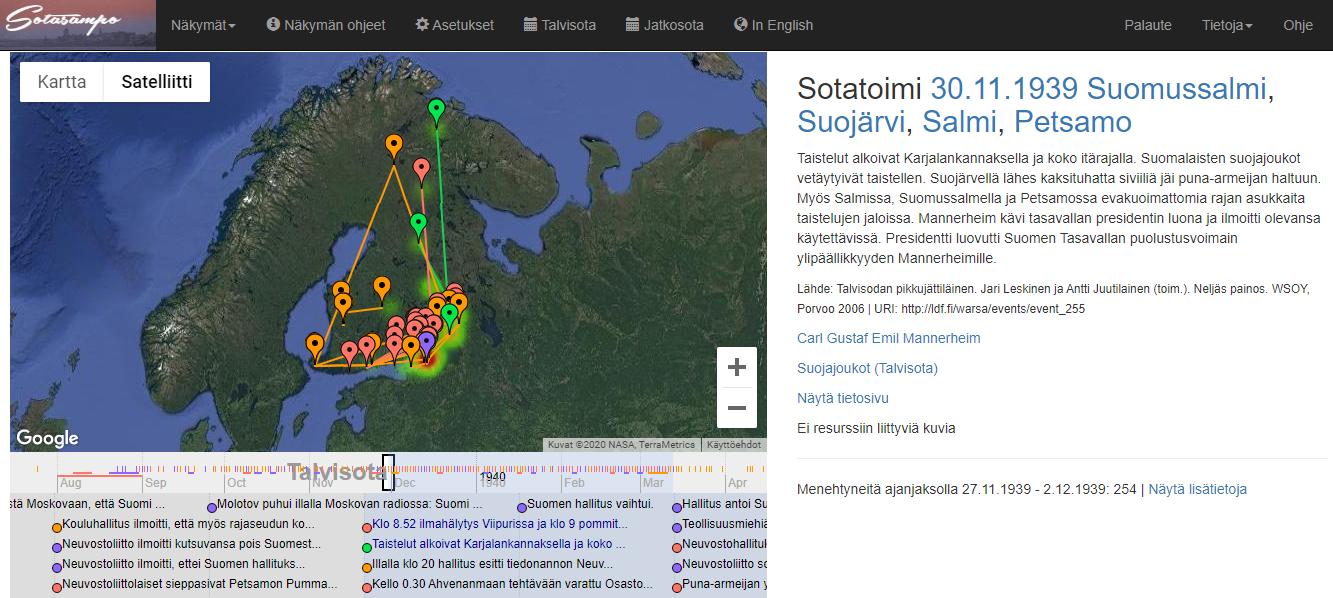The height and width of the screenshot is (598, 1333).
Task: Open the Tietoja dropdown menu
Action: pos(1227,25)
